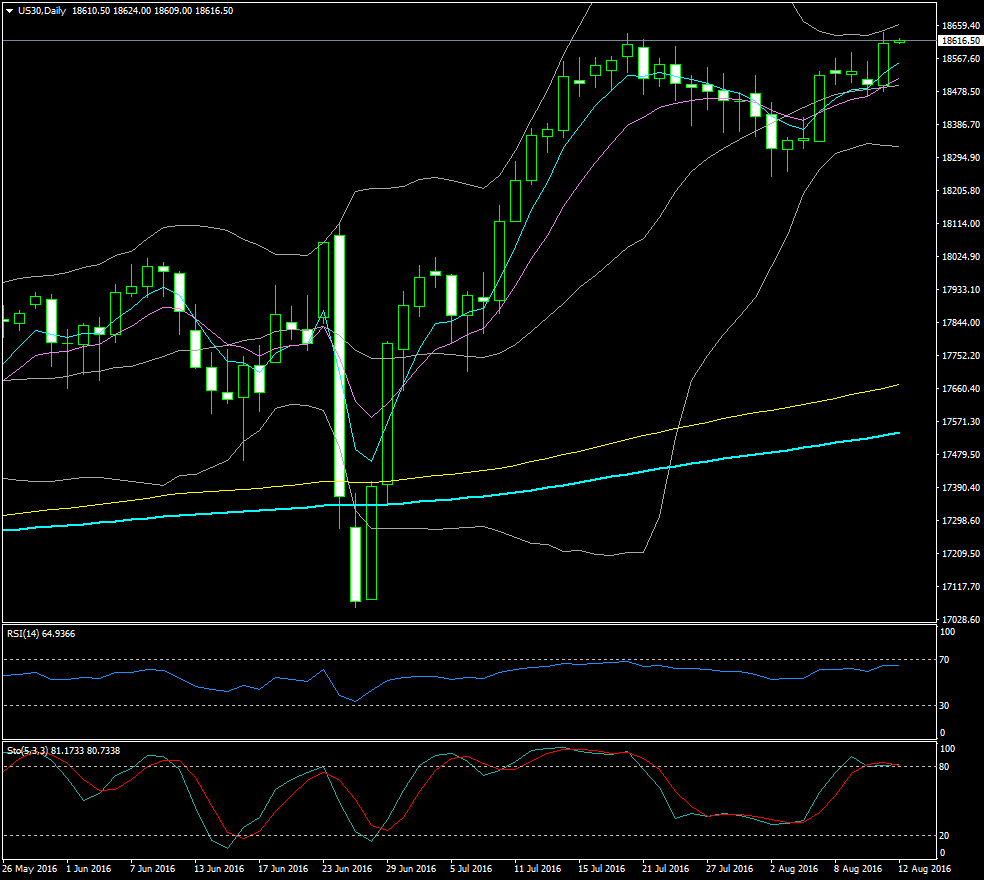Click the Stochastic scale value 20

[944, 836]
